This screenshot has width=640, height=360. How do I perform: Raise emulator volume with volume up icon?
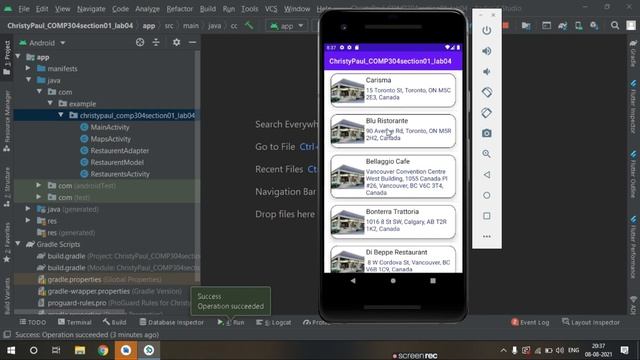click(487, 51)
